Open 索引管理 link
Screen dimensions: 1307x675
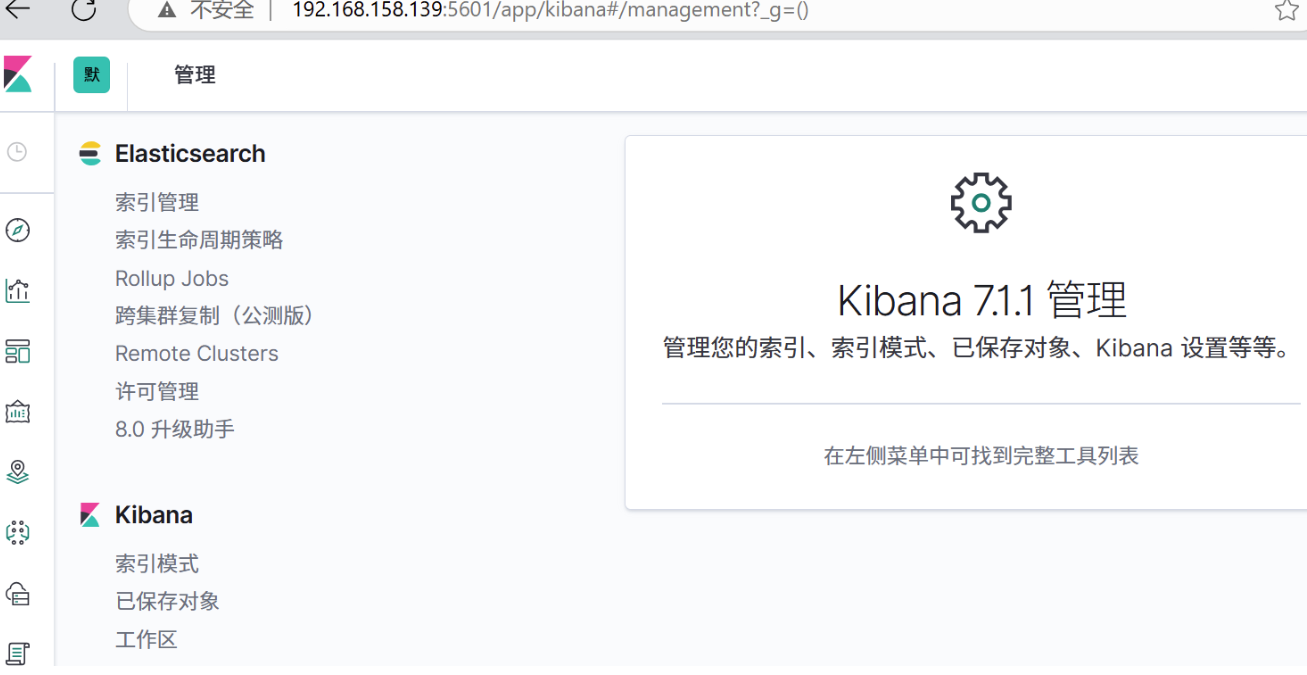click(157, 202)
